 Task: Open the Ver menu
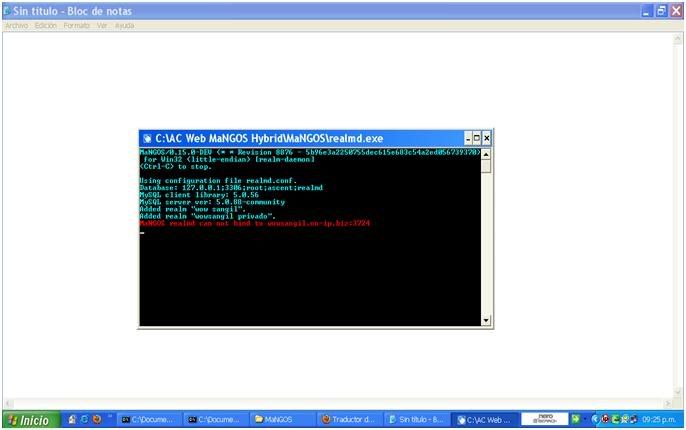[102, 26]
